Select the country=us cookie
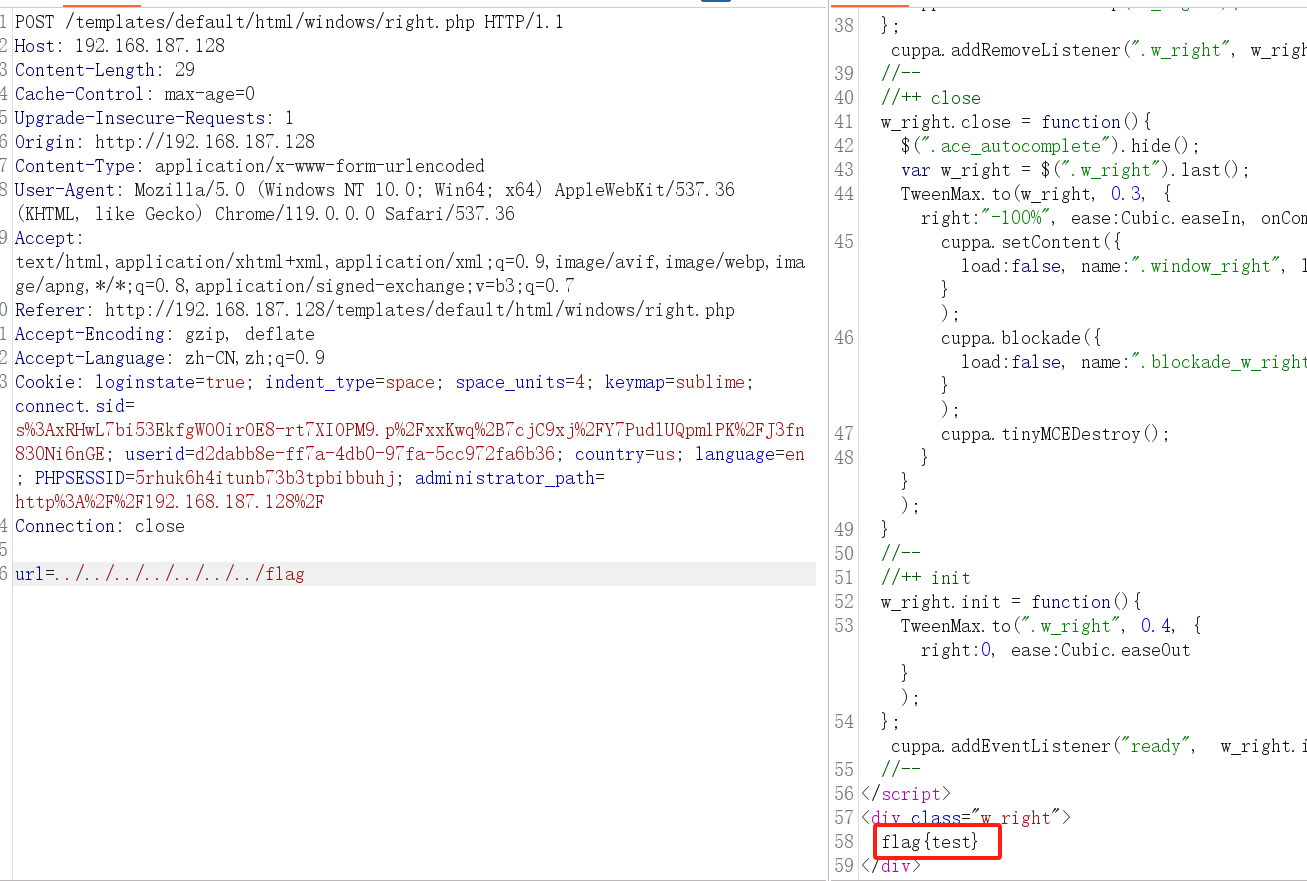The height and width of the screenshot is (881, 1307). 630,453
